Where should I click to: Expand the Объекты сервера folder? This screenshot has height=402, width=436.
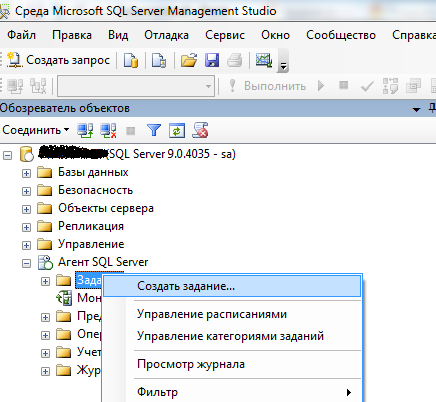coord(26,209)
